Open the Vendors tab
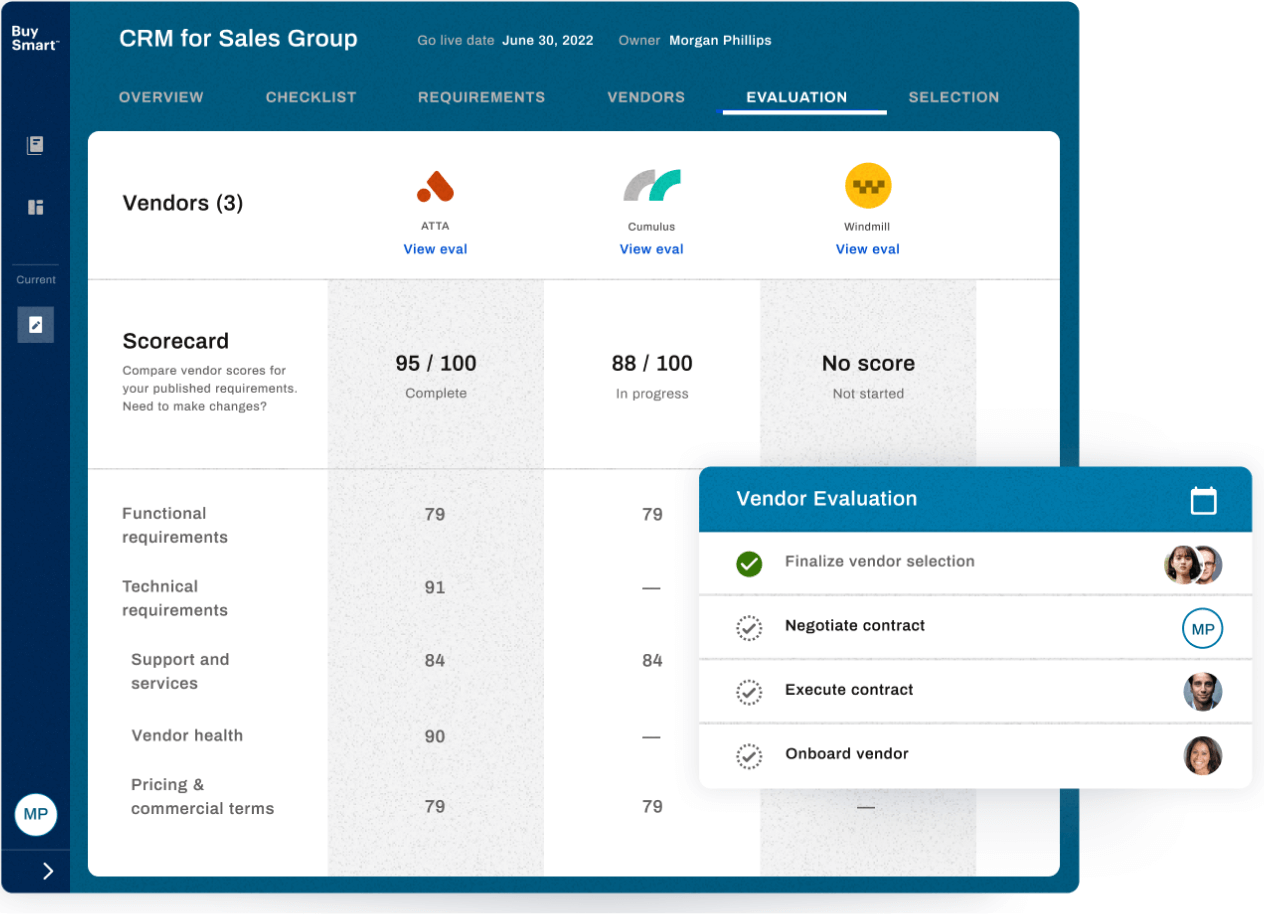 point(646,97)
